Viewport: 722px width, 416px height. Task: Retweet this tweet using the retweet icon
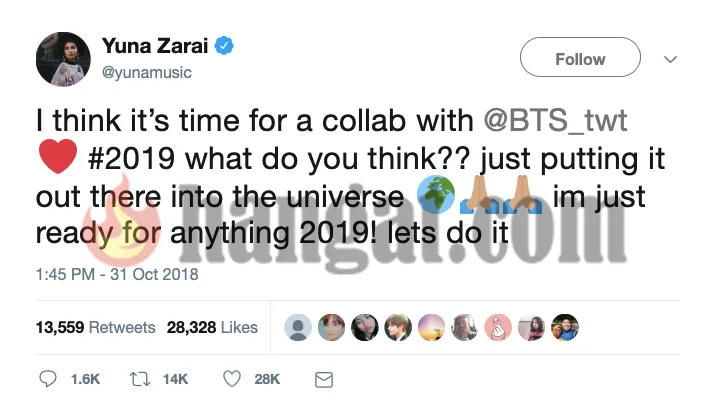pos(137,380)
